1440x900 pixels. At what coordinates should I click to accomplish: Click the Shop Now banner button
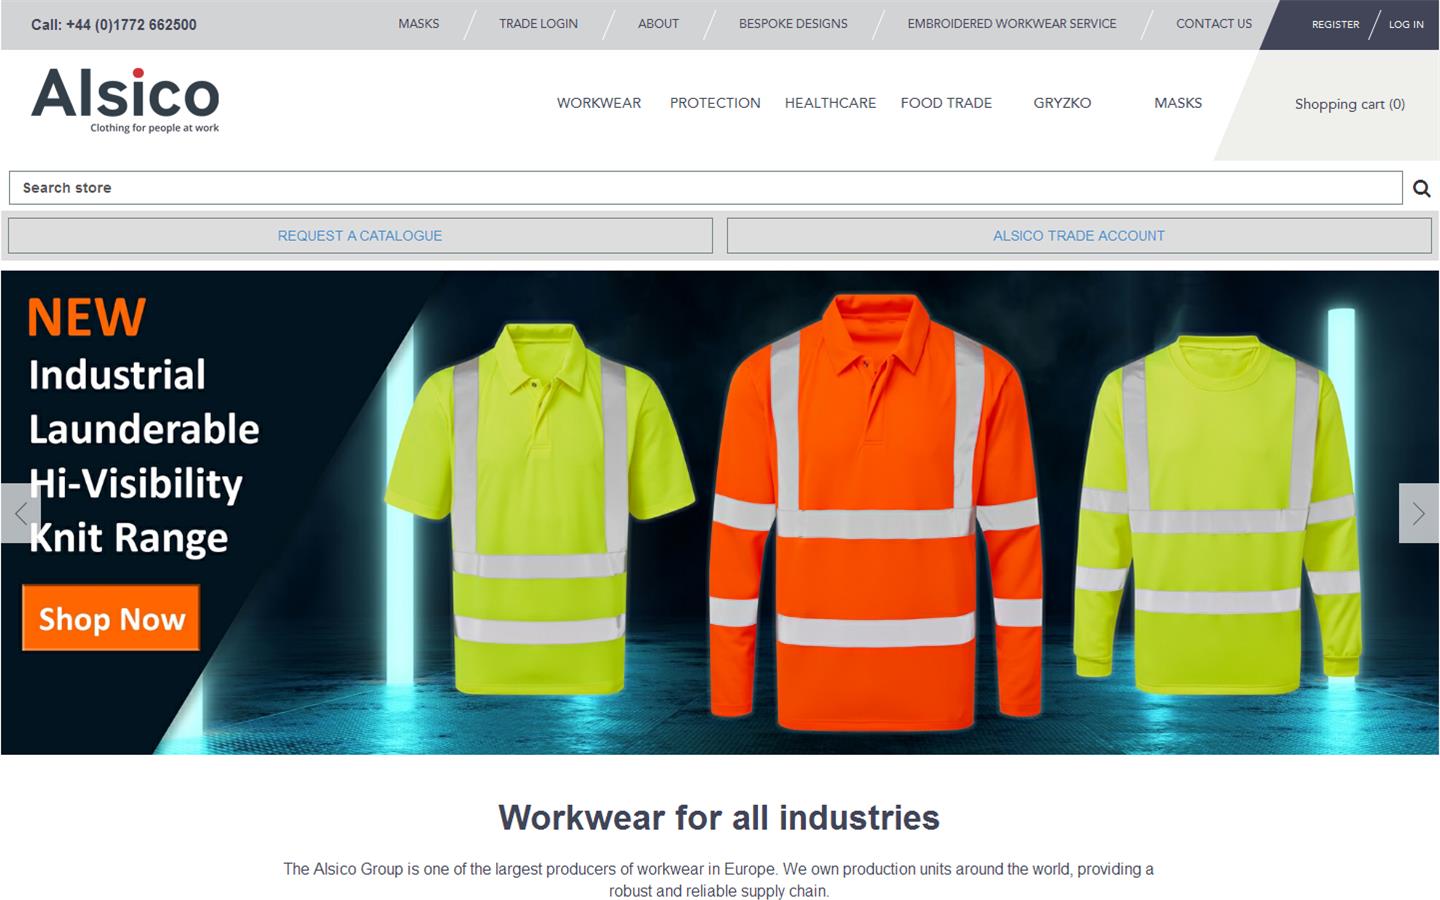[110, 618]
